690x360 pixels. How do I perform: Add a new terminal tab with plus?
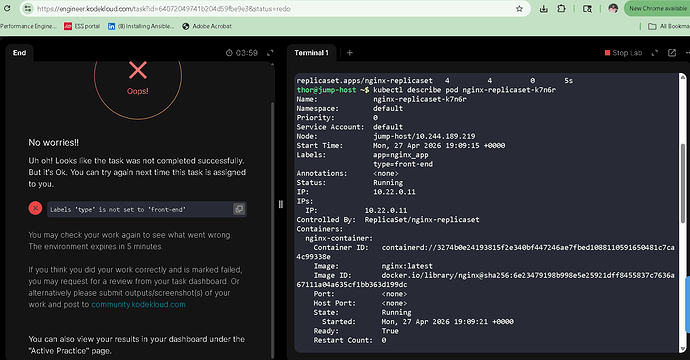click(350, 53)
